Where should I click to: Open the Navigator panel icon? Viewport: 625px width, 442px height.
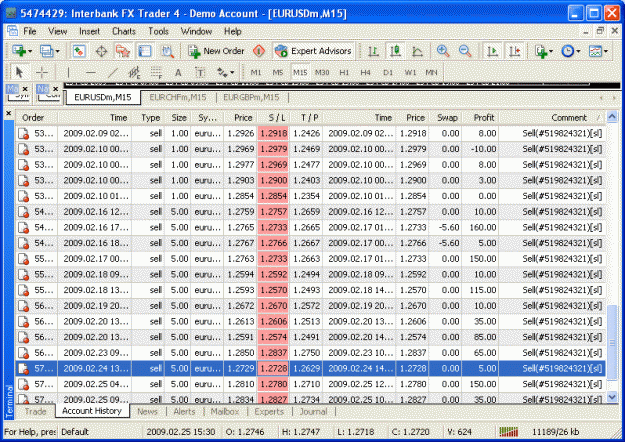tap(123, 51)
